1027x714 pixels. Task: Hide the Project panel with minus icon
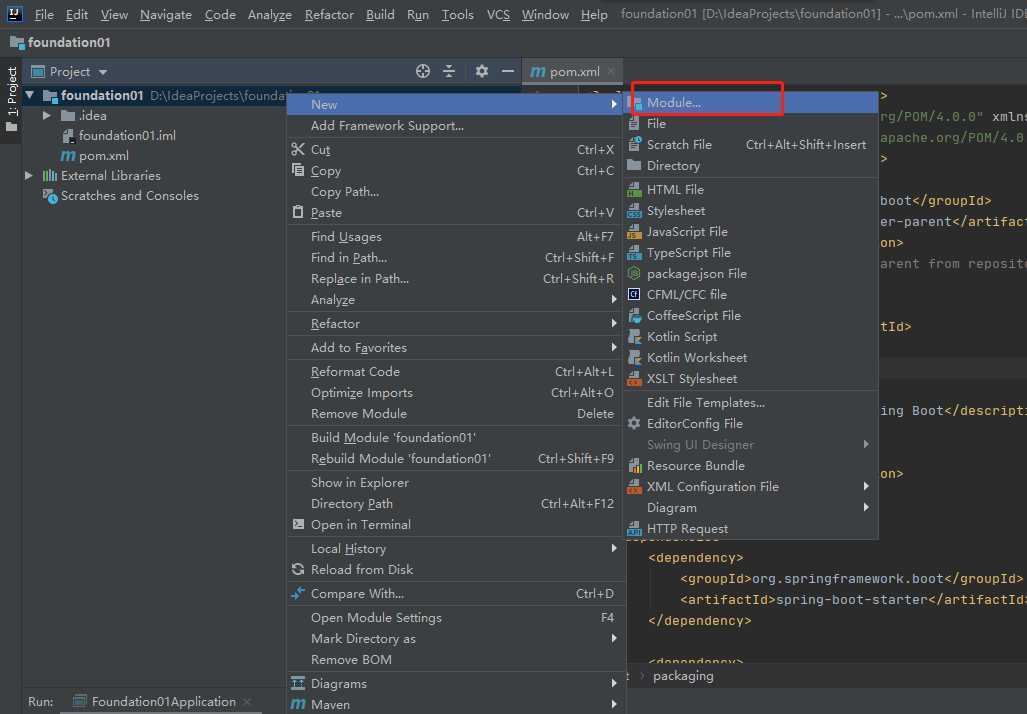tap(508, 71)
